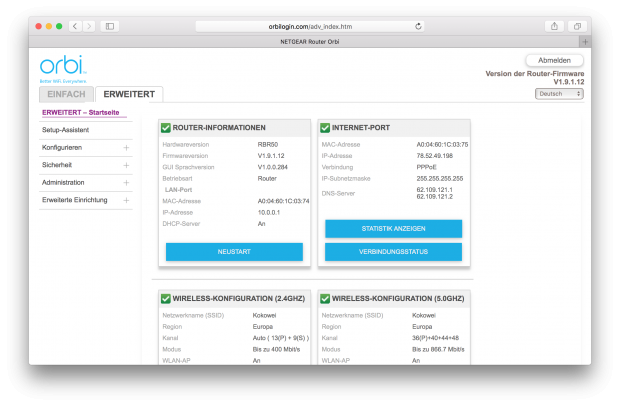
Task: Click the Internet-Port green check icon
Action: pos(325,128)
